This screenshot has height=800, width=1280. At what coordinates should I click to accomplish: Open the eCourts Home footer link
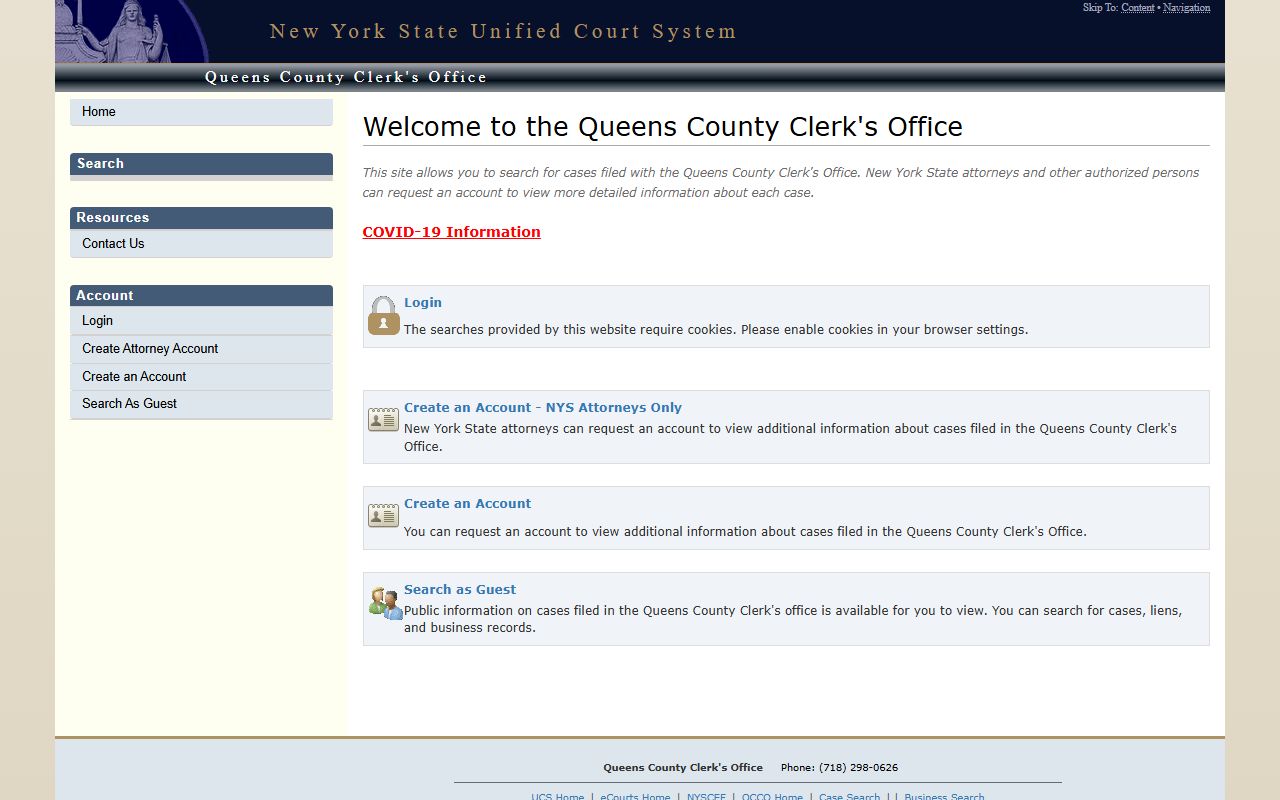coord(635,797)
